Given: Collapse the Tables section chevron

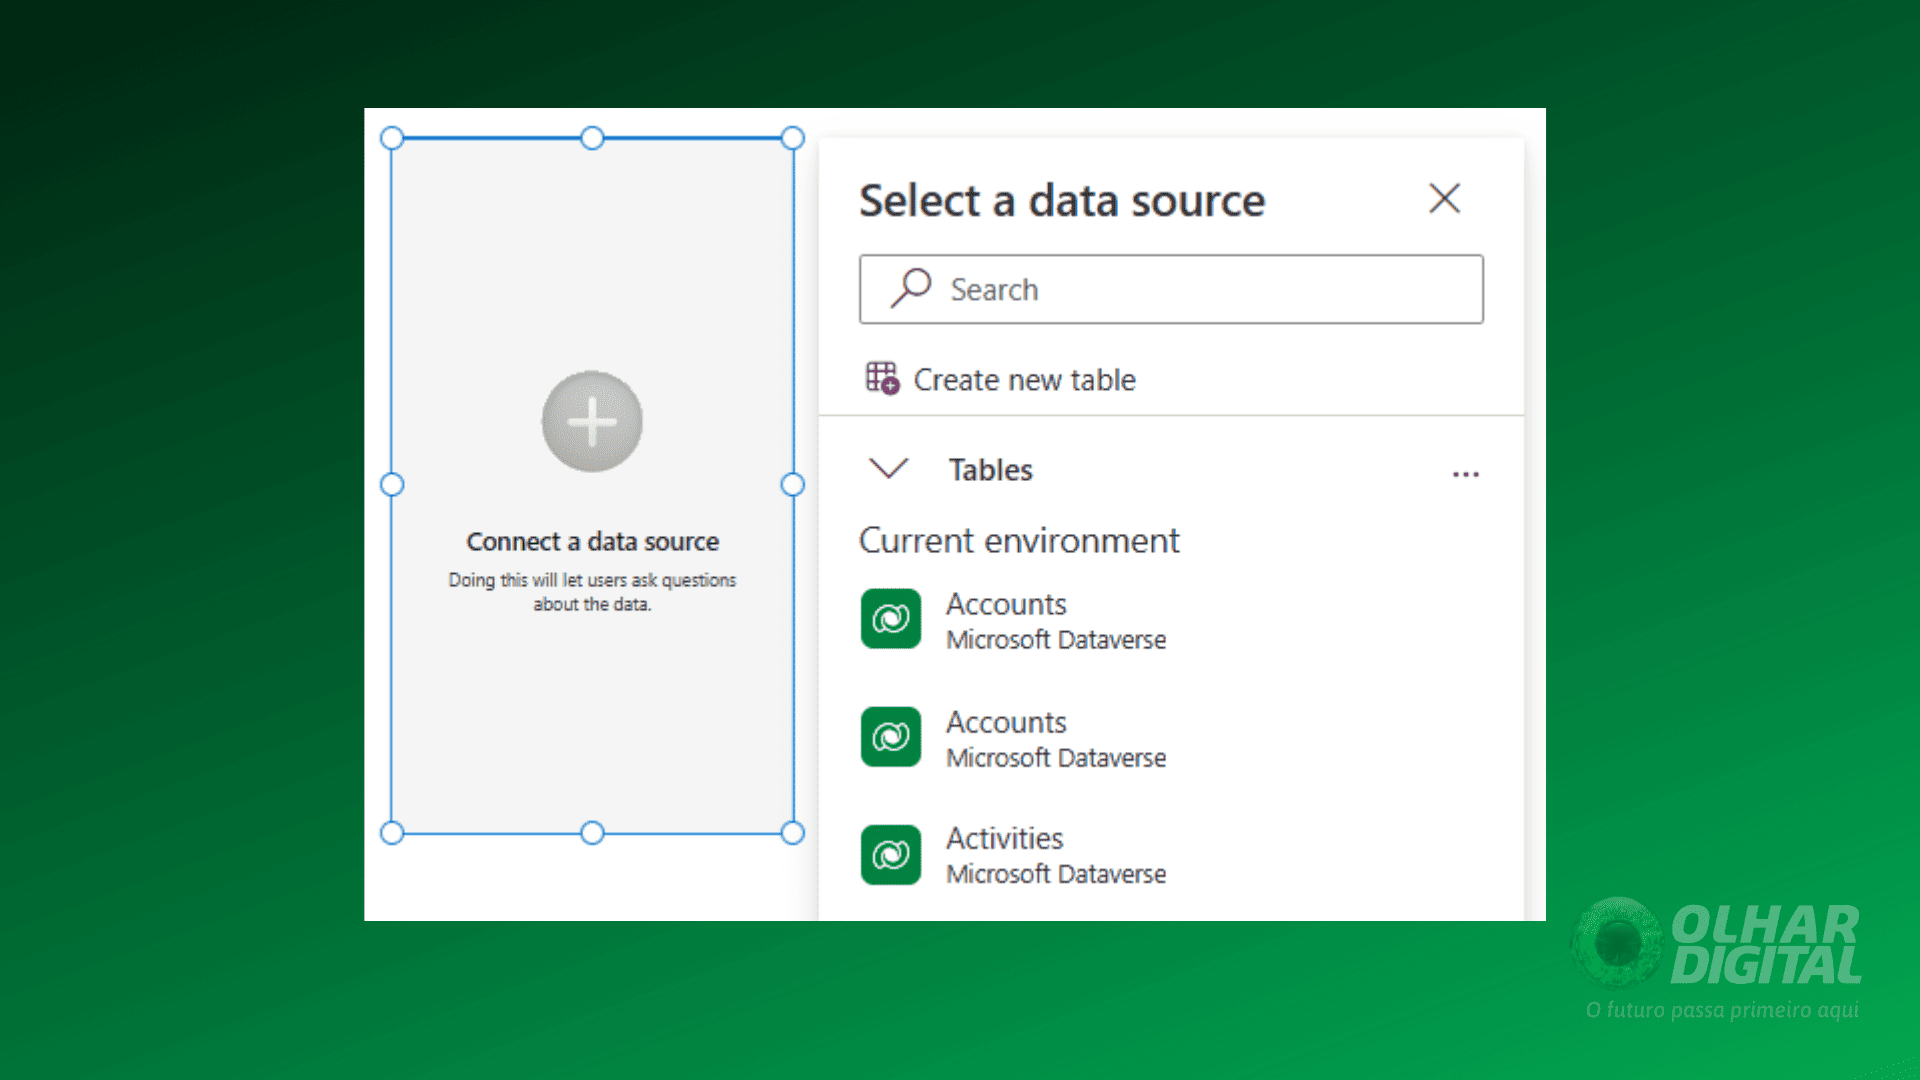Looking at the screenshot, I should [888, 468].
